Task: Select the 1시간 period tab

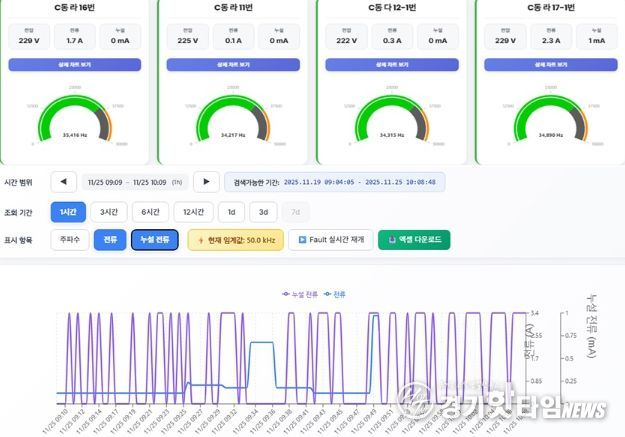Action: pos(68,211)
